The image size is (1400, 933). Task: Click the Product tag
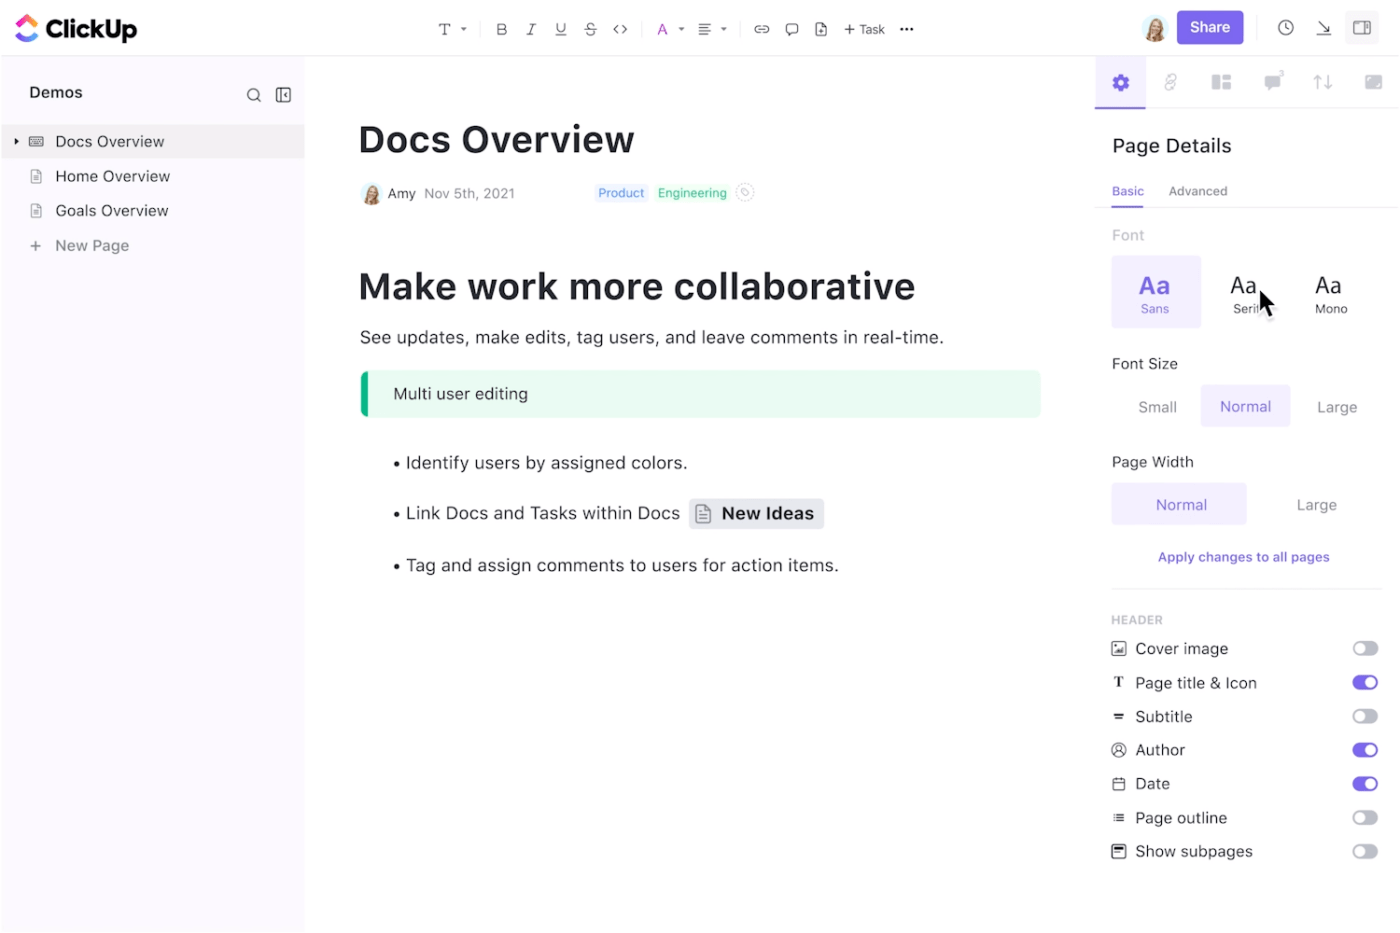pyautogui.click(x=621, y=193)
